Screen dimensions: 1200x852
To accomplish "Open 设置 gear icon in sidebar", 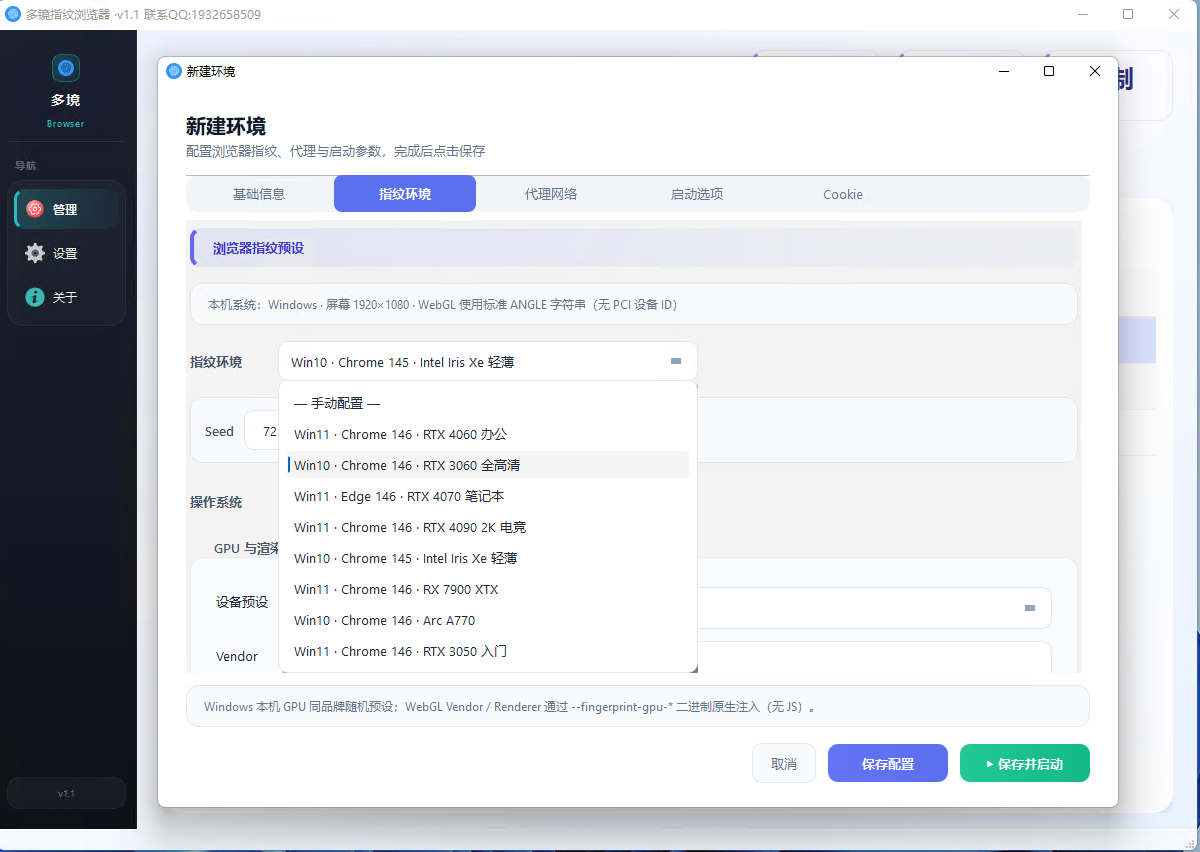I will 35,253.
